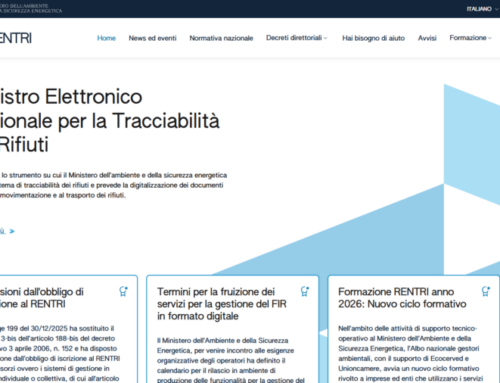Viewport: 500px width, 383px height.
Task: Expand the Decreti direttoriali menu
Action: [x=297, y=38]
